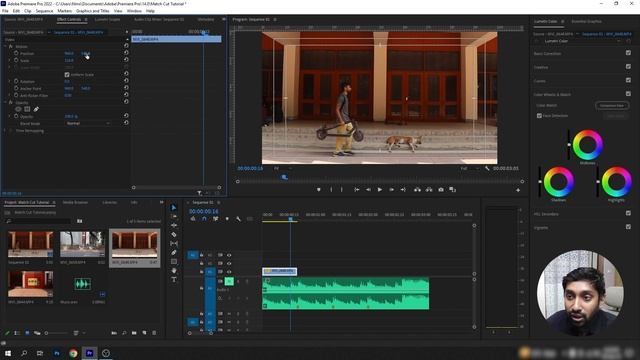Open the Sequence menu
The width and height of the screenshot is (640, 360).
tap(44, 11)
